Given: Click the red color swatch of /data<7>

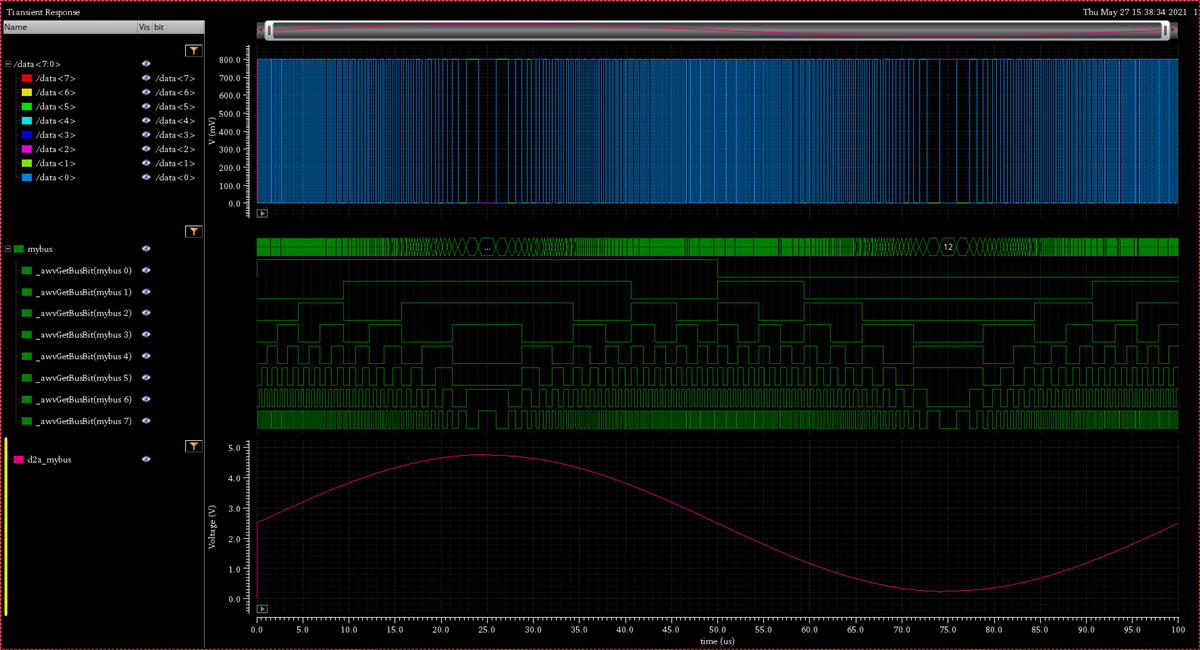Looking at the screenshot, I should point(27,78).
